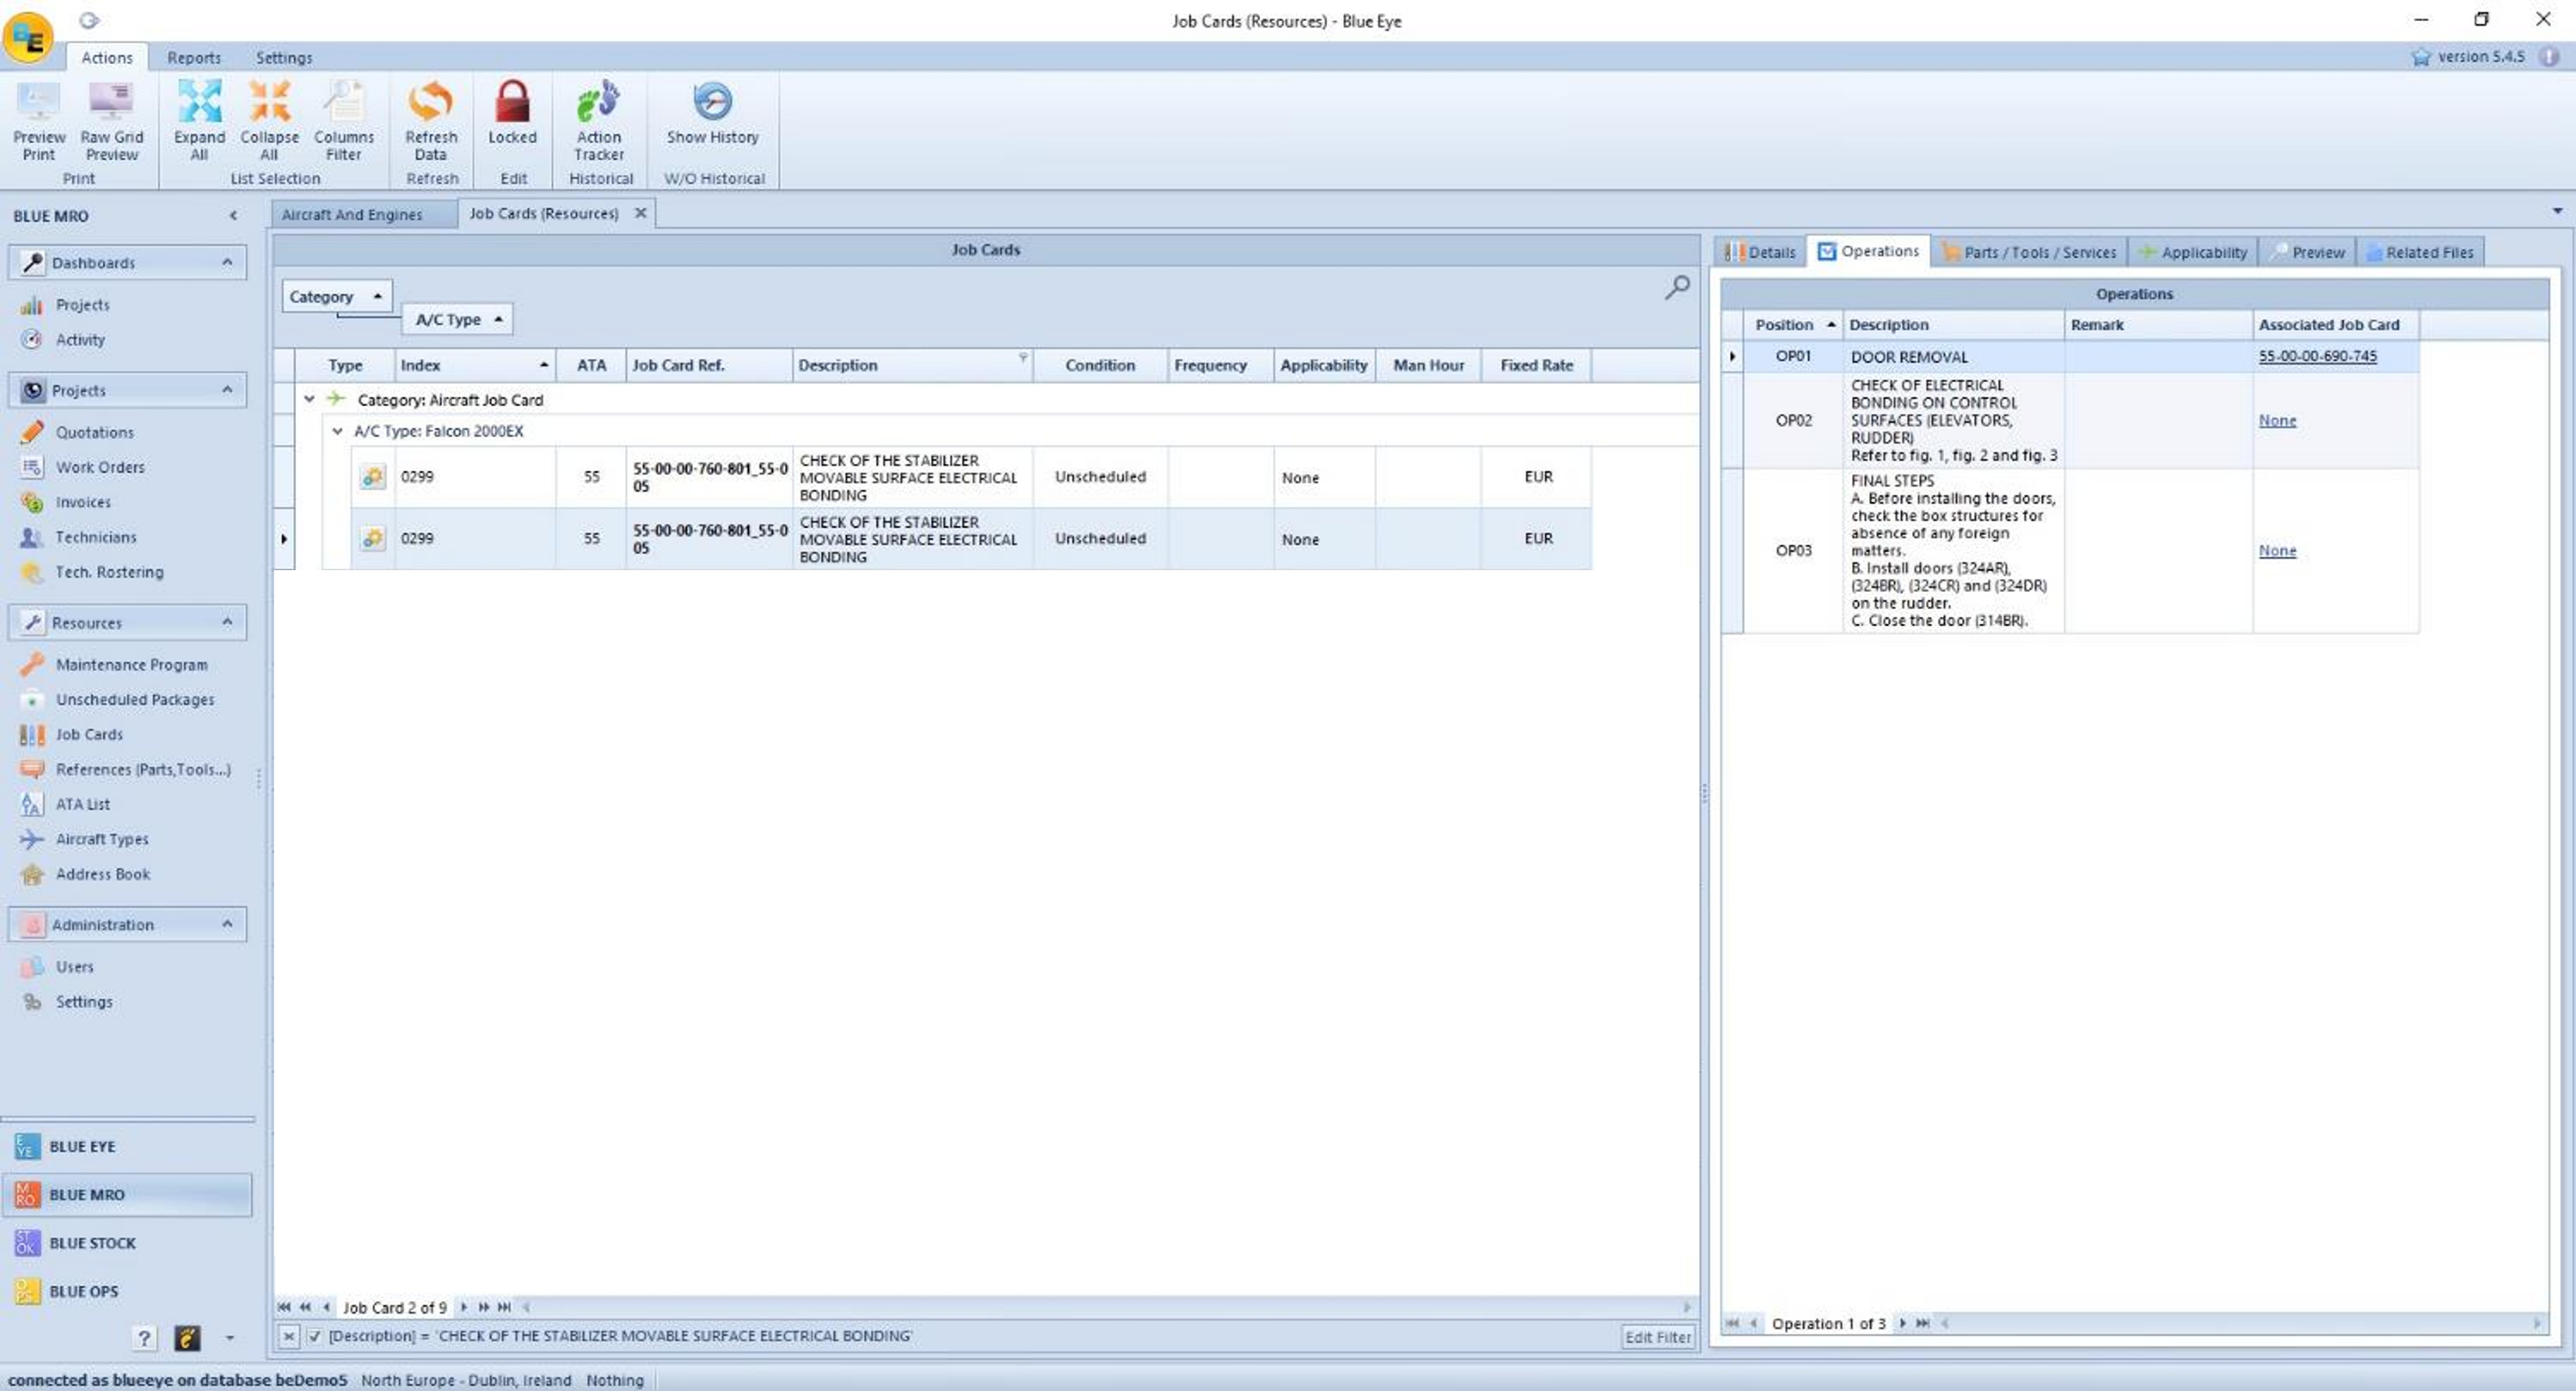Open Unscheduled Packages
The height and width of the screenshot is (1391, 2576).
[x=135, y=700]
